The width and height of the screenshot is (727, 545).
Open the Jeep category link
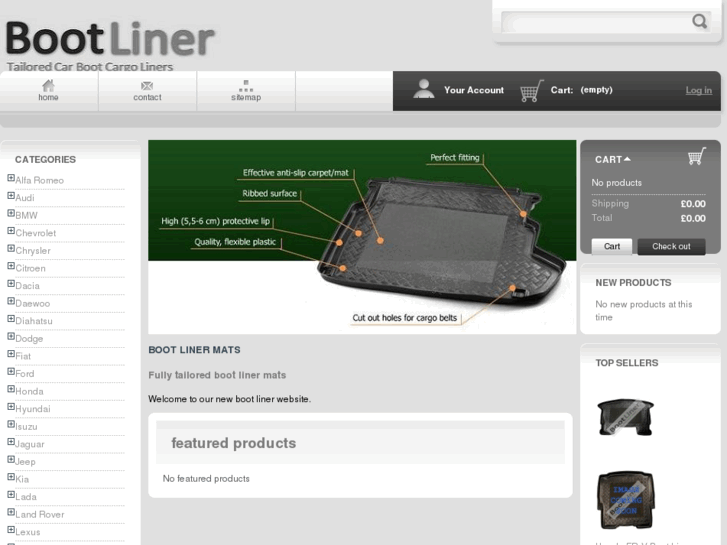tap(25, 462)
